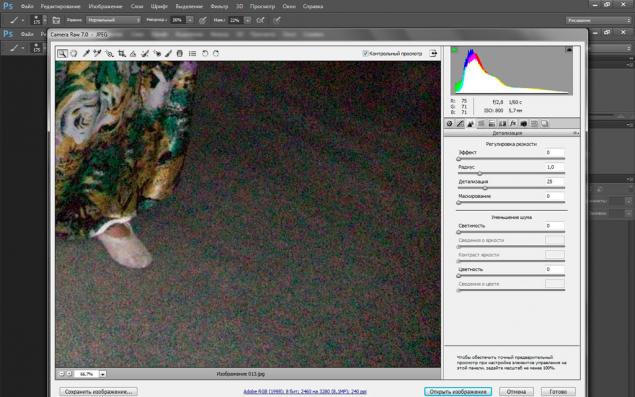
Task: Select the Hand tool in Camera Raw
Action: [74, 53]
